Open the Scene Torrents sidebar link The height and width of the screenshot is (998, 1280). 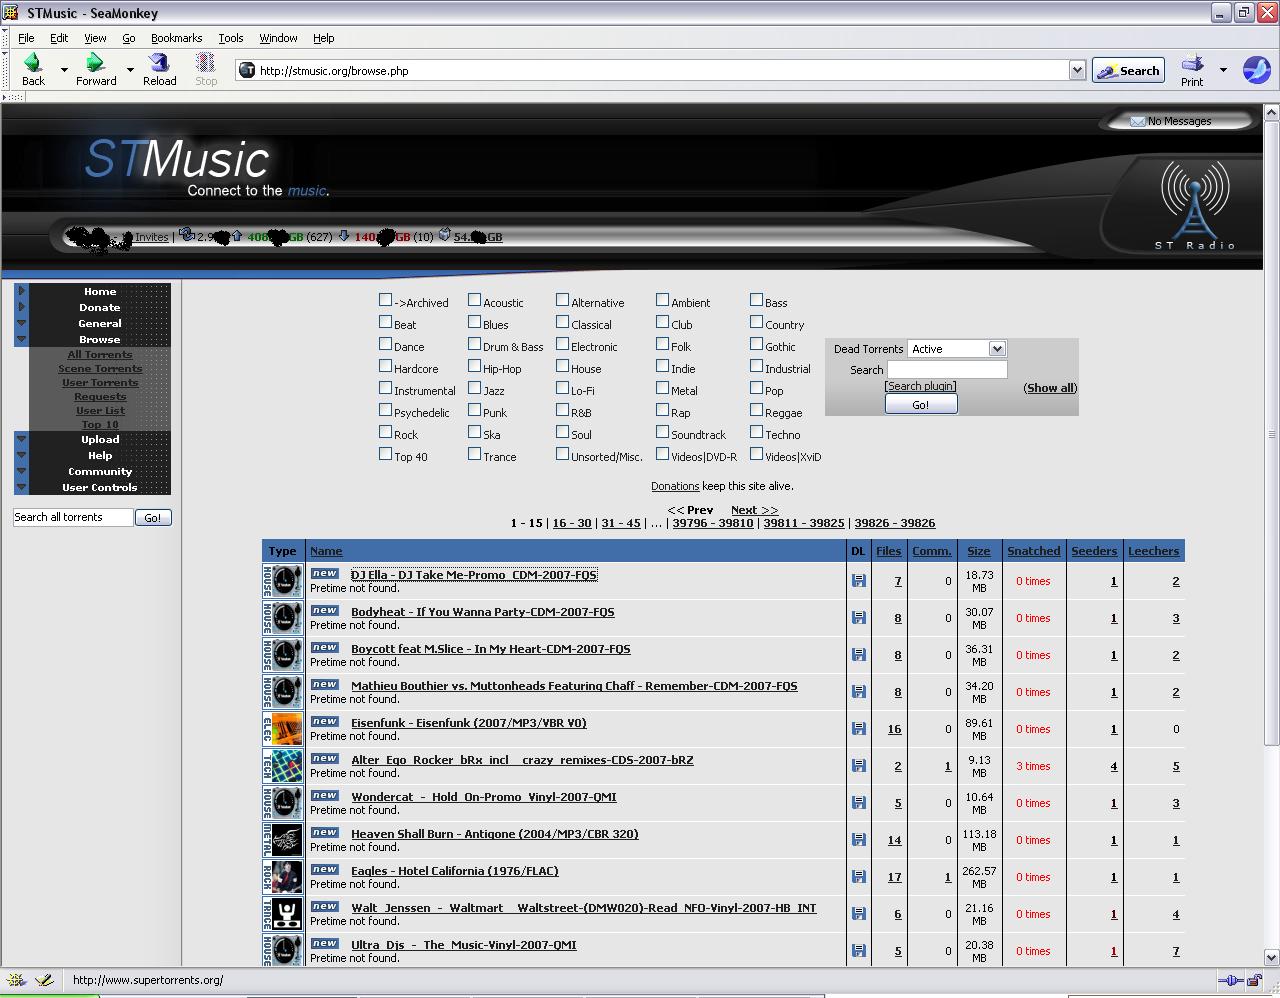point(100,369)
